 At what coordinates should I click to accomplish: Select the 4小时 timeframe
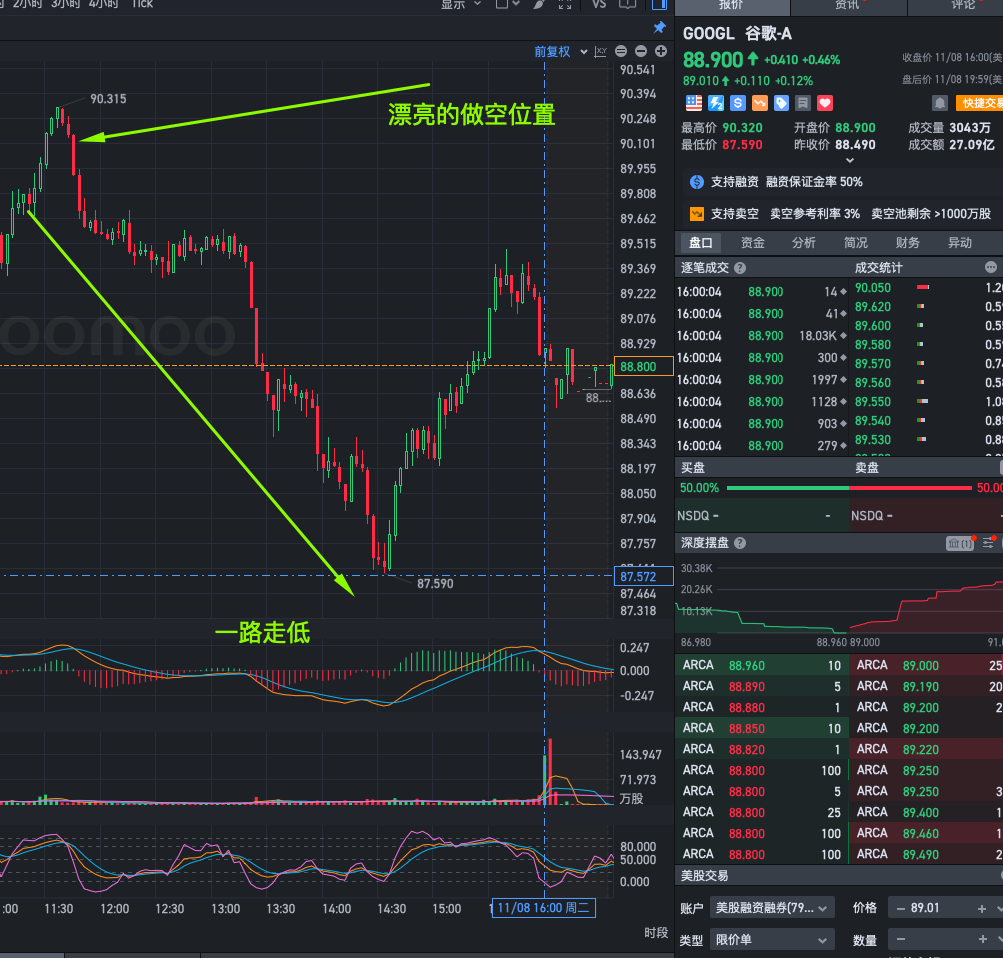tap(103, 4)
